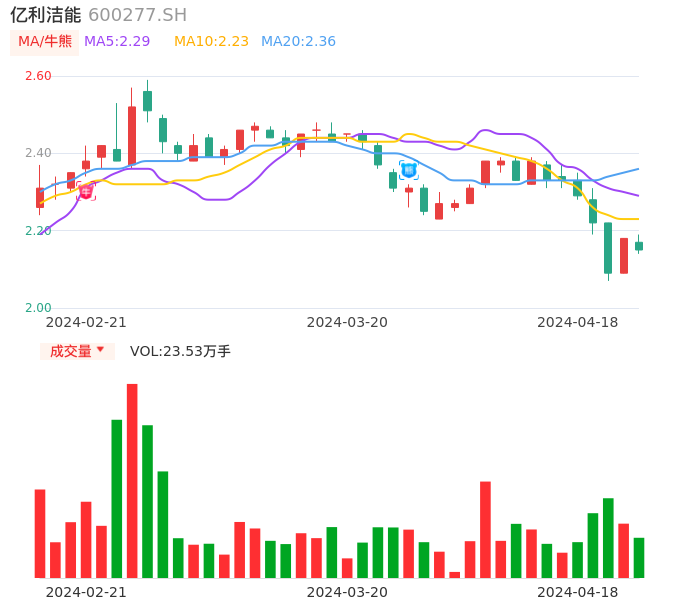Click the 2.00 price axis label
Screen dimensions: 686x606
[x=38, y=308]
